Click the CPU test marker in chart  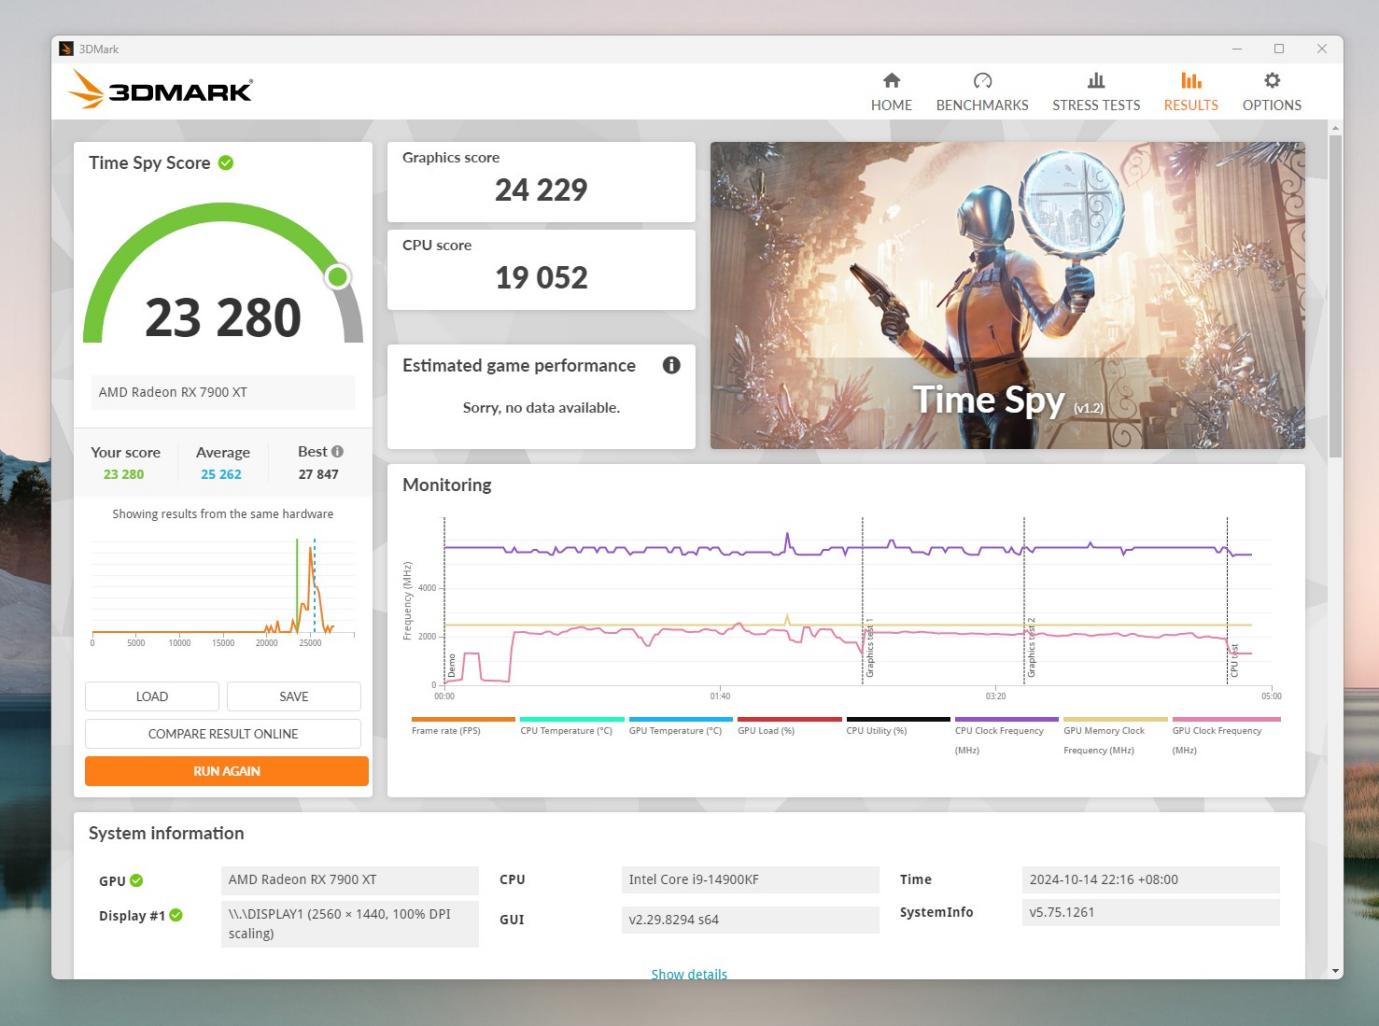tap(1234, 660)
